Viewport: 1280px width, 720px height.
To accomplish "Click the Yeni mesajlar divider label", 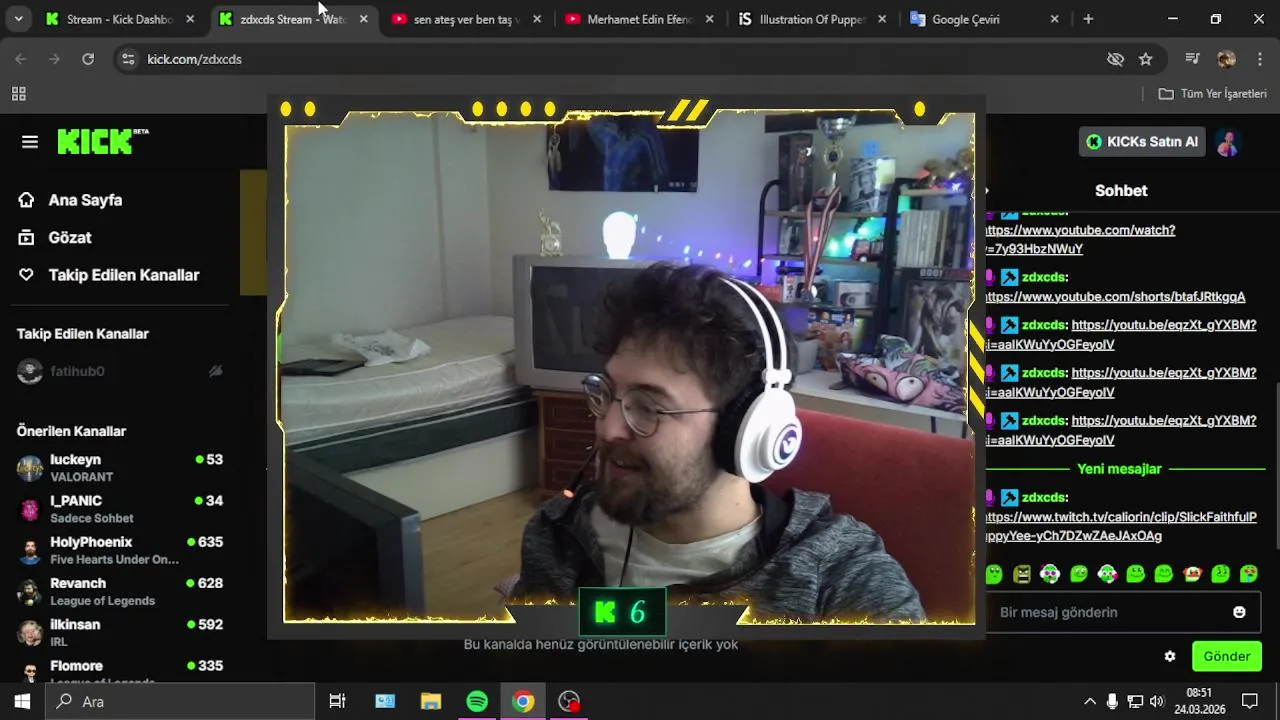I will click(1119, 469).
